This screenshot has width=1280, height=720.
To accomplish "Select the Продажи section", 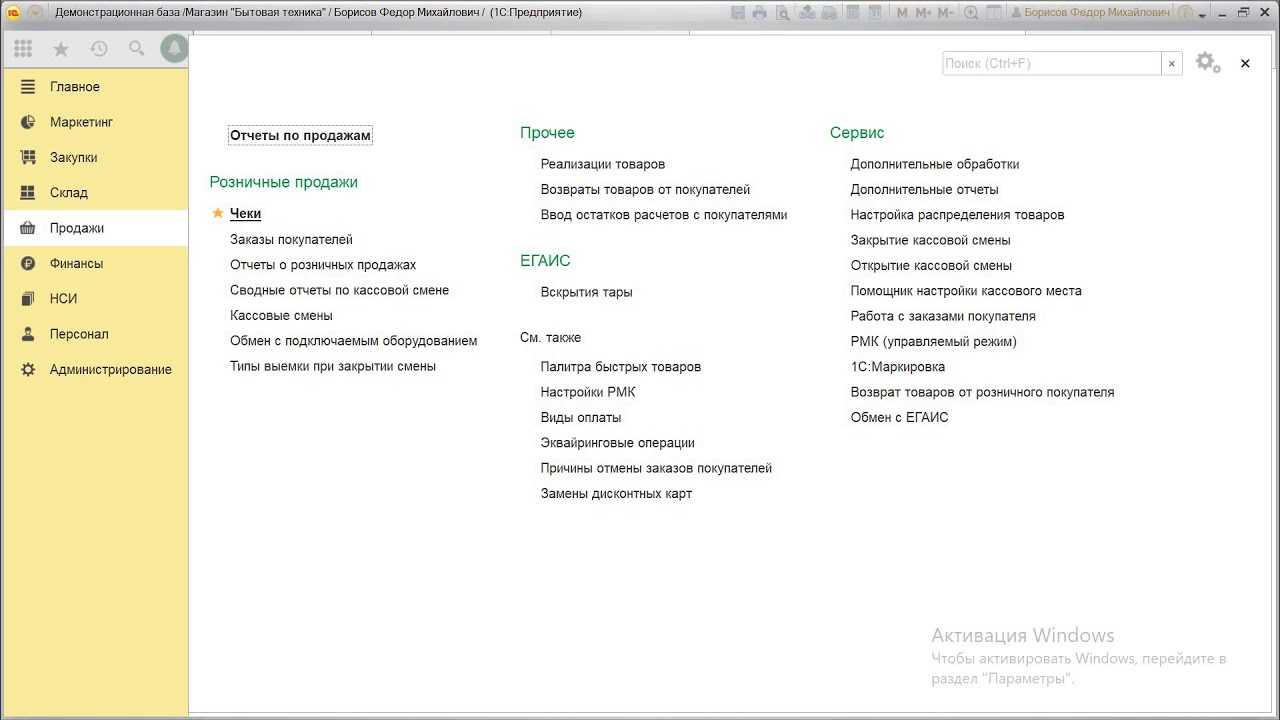I will click(95, 228).
